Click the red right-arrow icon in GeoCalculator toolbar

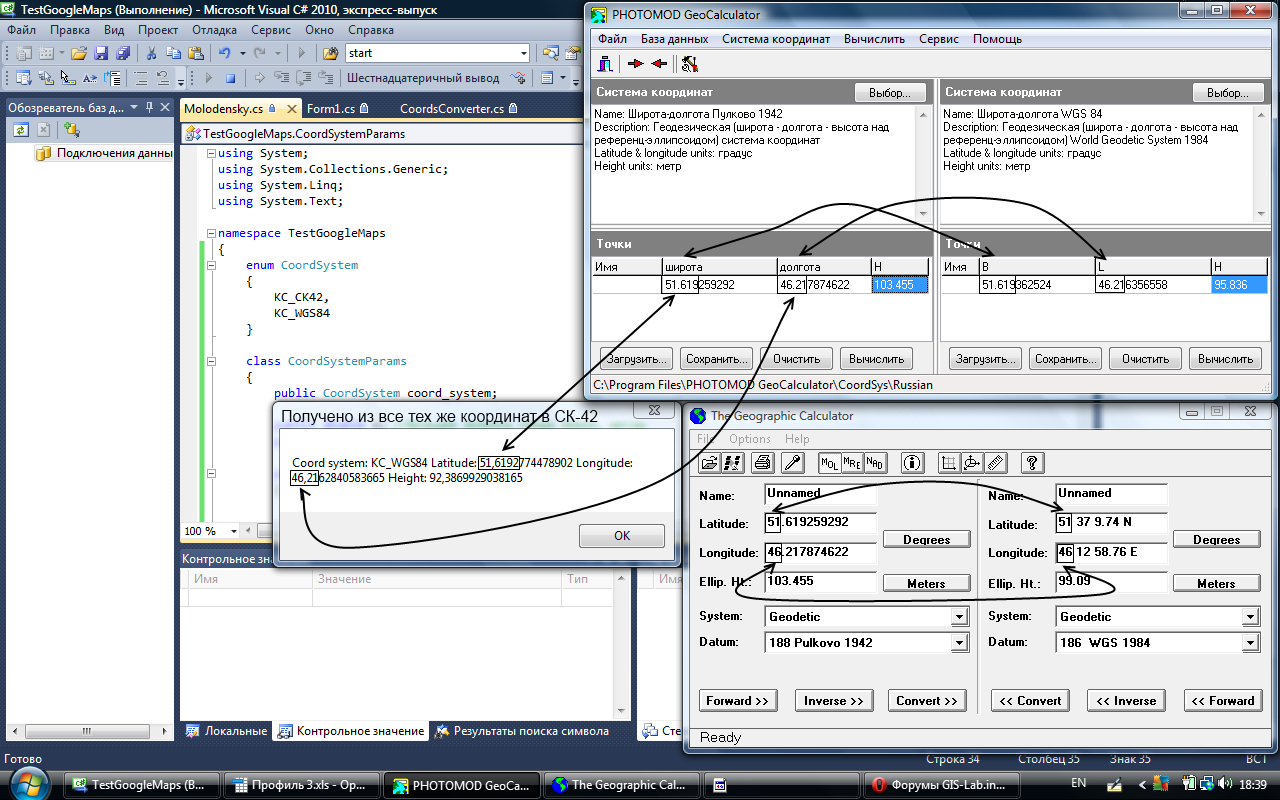pos(635,64)
